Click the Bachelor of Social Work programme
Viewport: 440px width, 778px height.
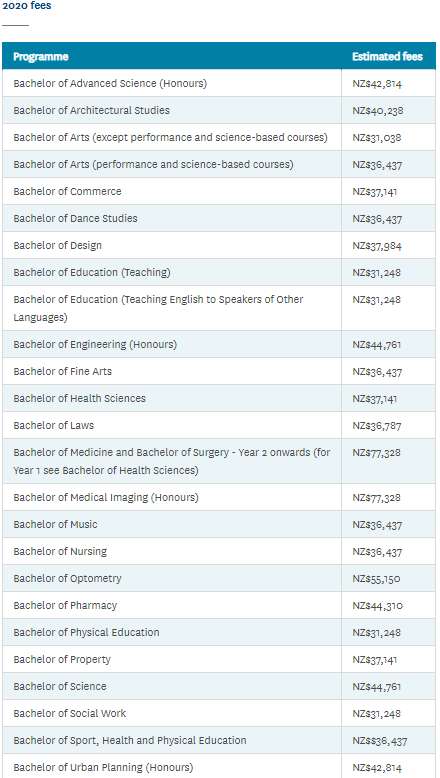pyautogui.click(x=69, y=713)
